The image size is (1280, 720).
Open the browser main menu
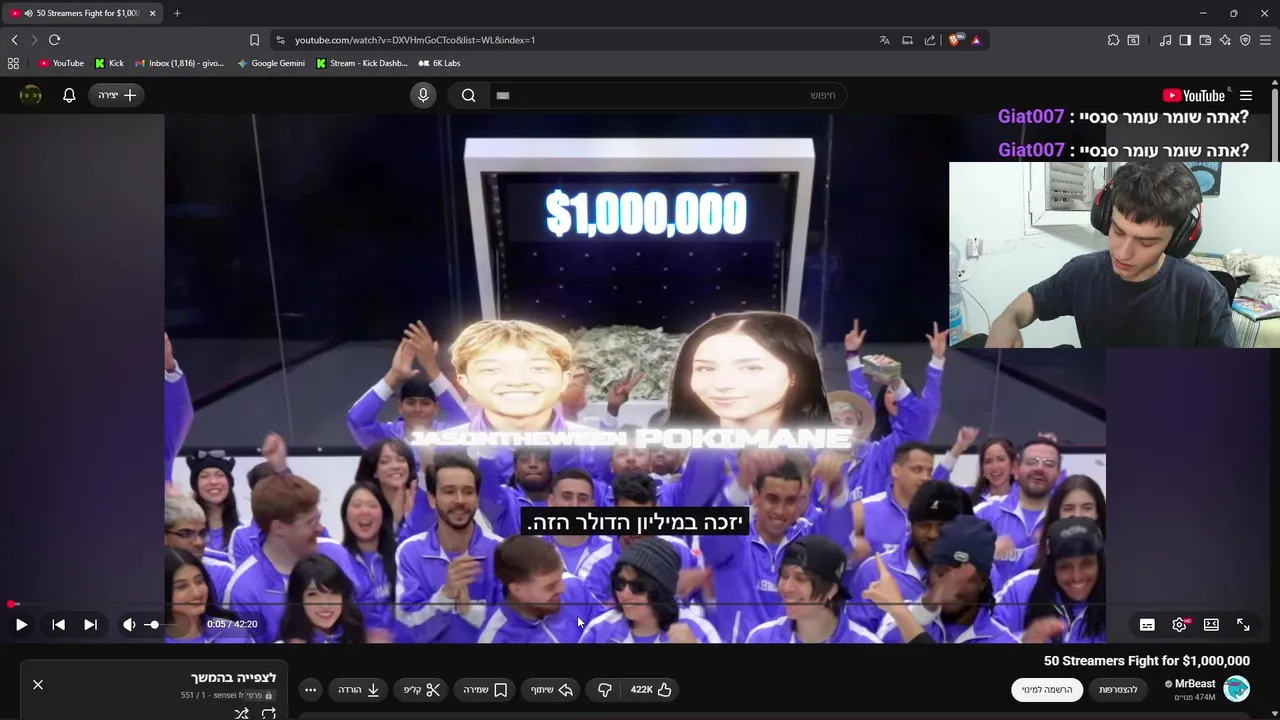click(1265, 40)
